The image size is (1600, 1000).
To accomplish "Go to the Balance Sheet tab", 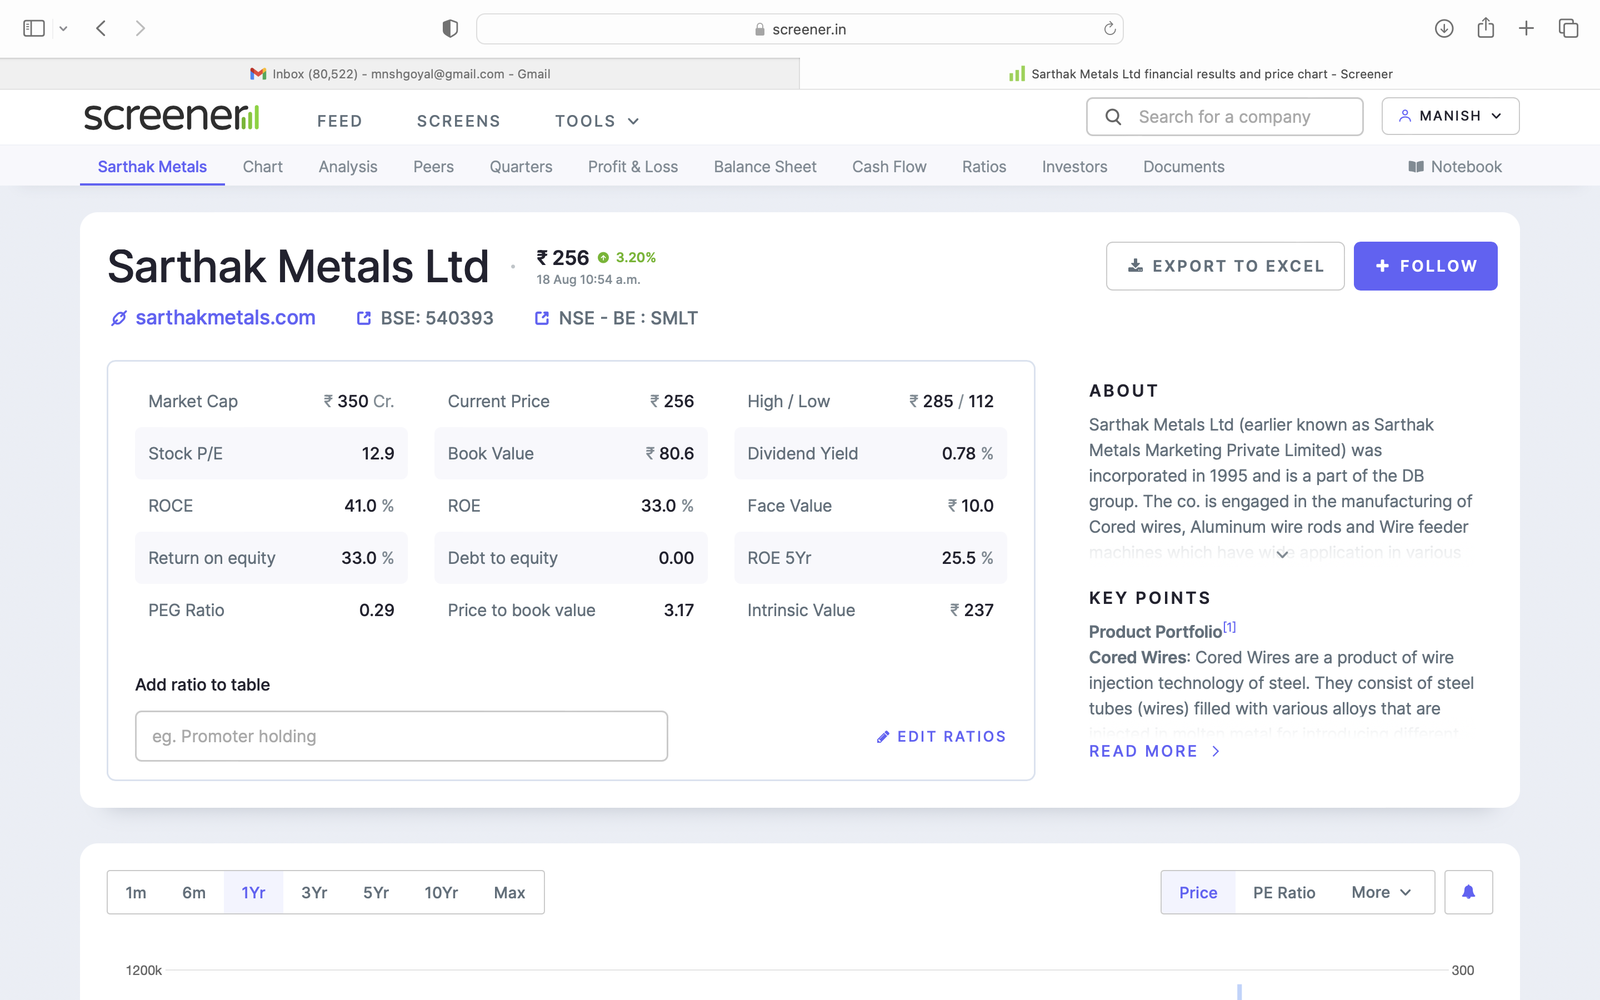I will pos(765,167).
